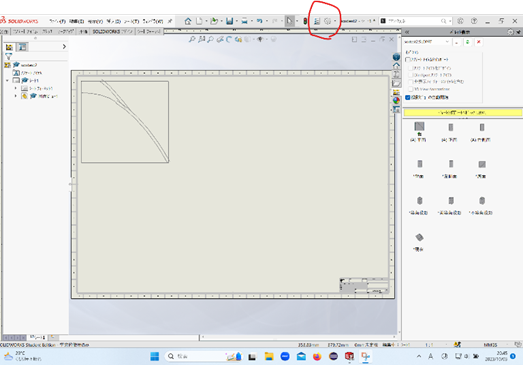
Task: Collapse task pane with double chevron
Action: pyautogui.click(x=407, y=32)
